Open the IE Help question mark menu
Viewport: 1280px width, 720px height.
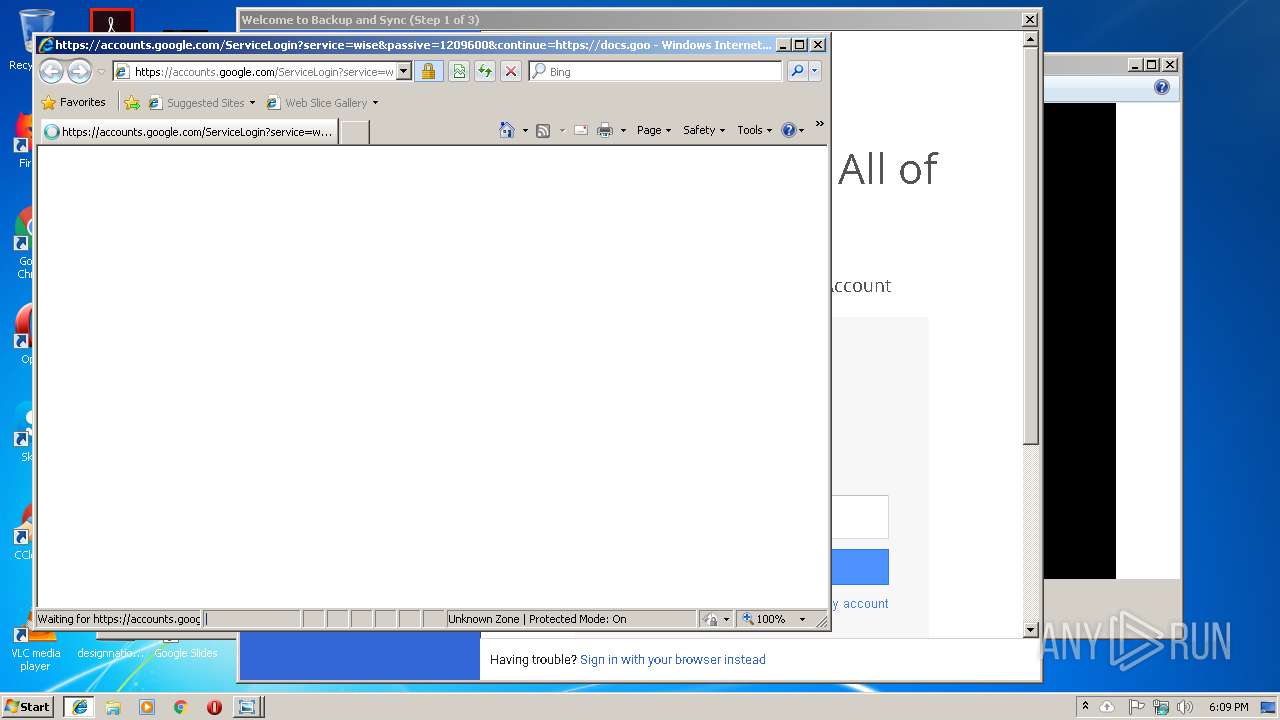coord(792,130)
